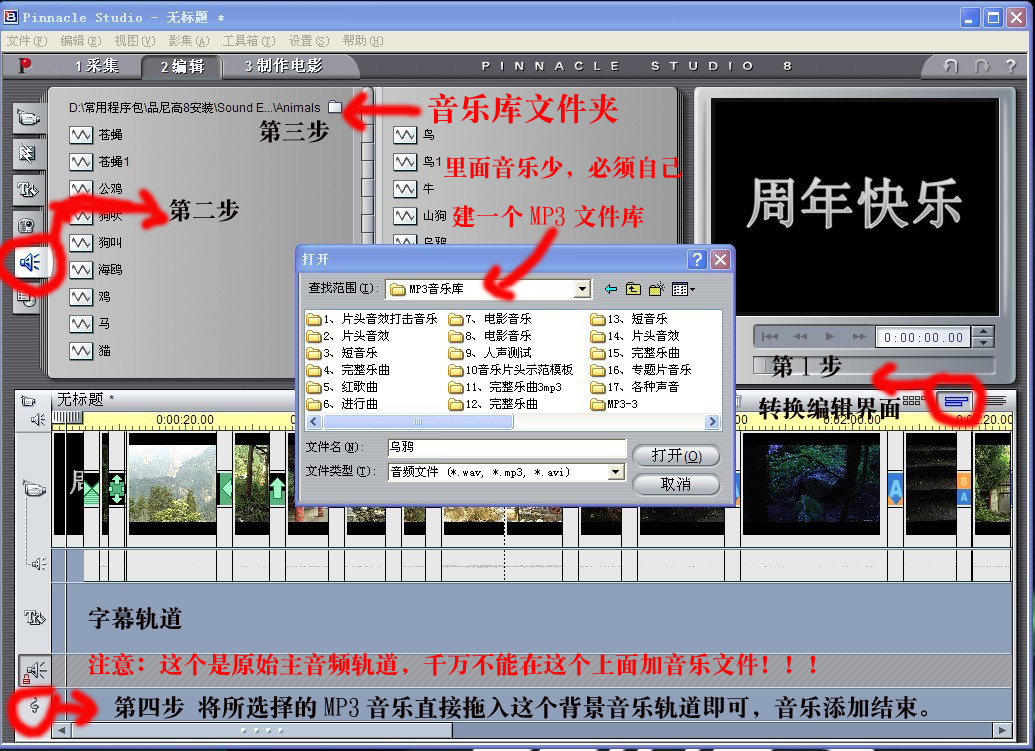Viewport: 1035px width, 751px height.
Task: Switch to timeline view mode
Action: coord(957,400)
